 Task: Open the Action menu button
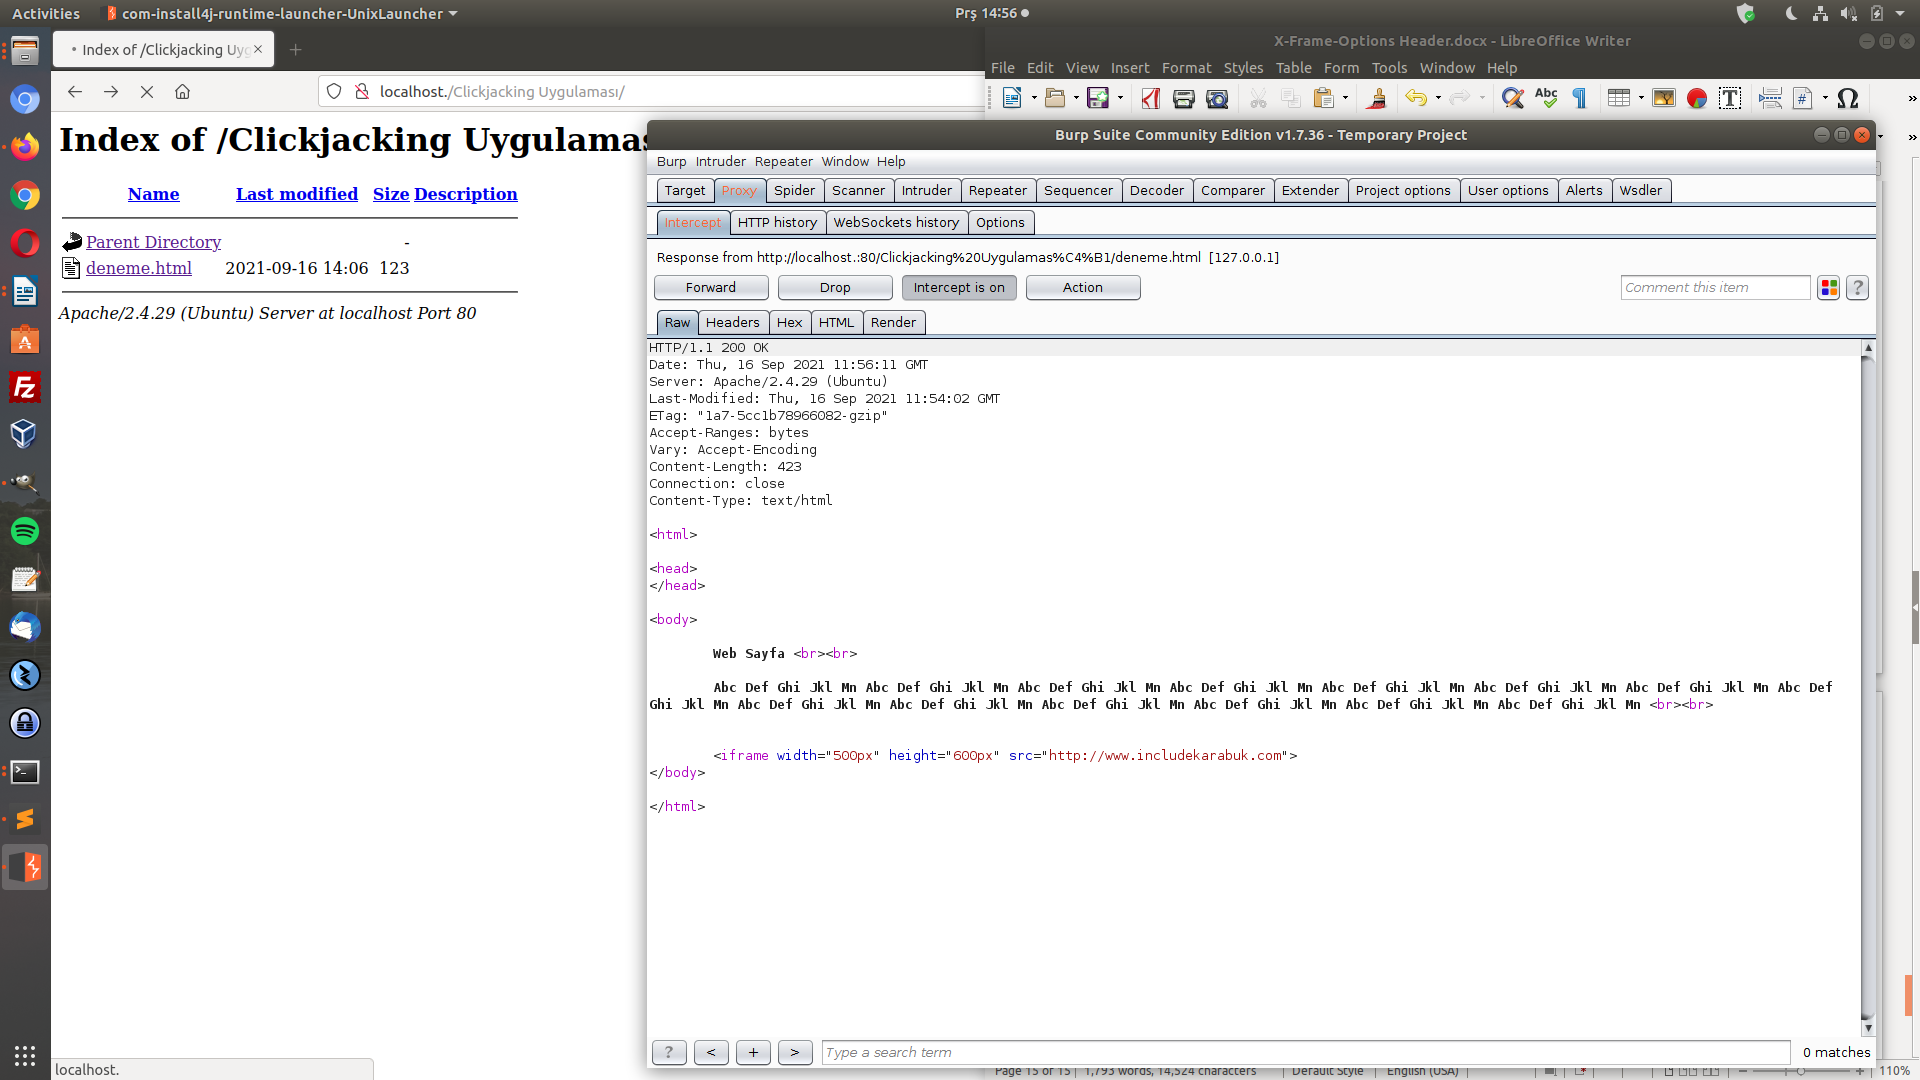pos(1083,288)
